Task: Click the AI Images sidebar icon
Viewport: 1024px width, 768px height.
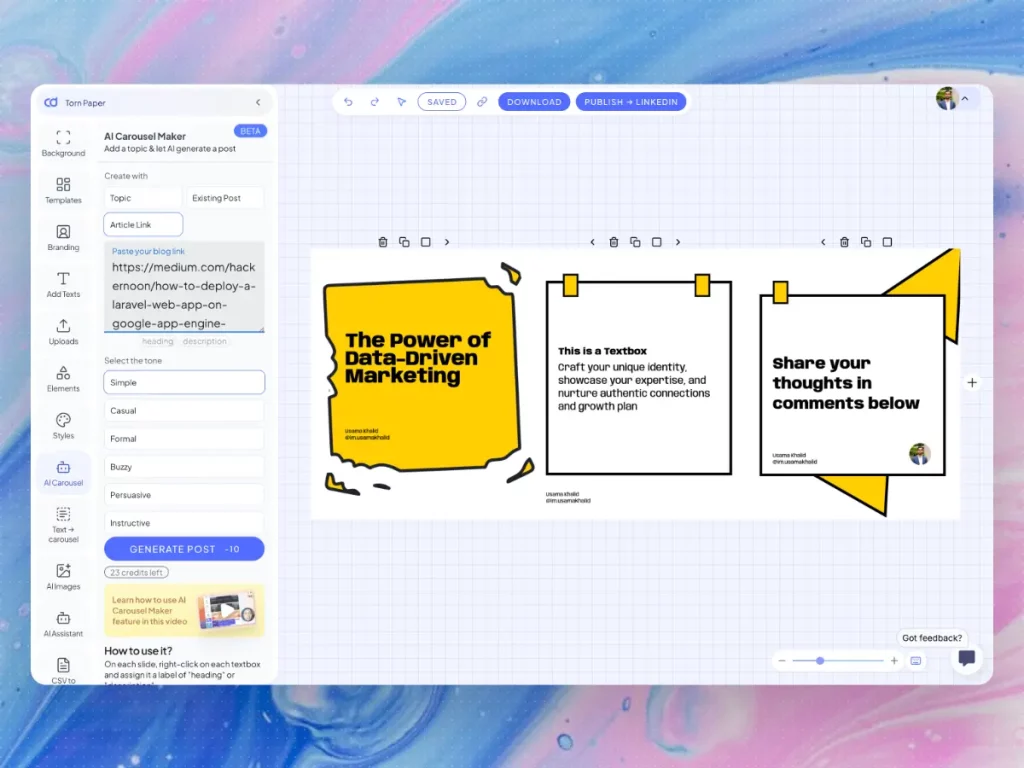Action: 63,578
